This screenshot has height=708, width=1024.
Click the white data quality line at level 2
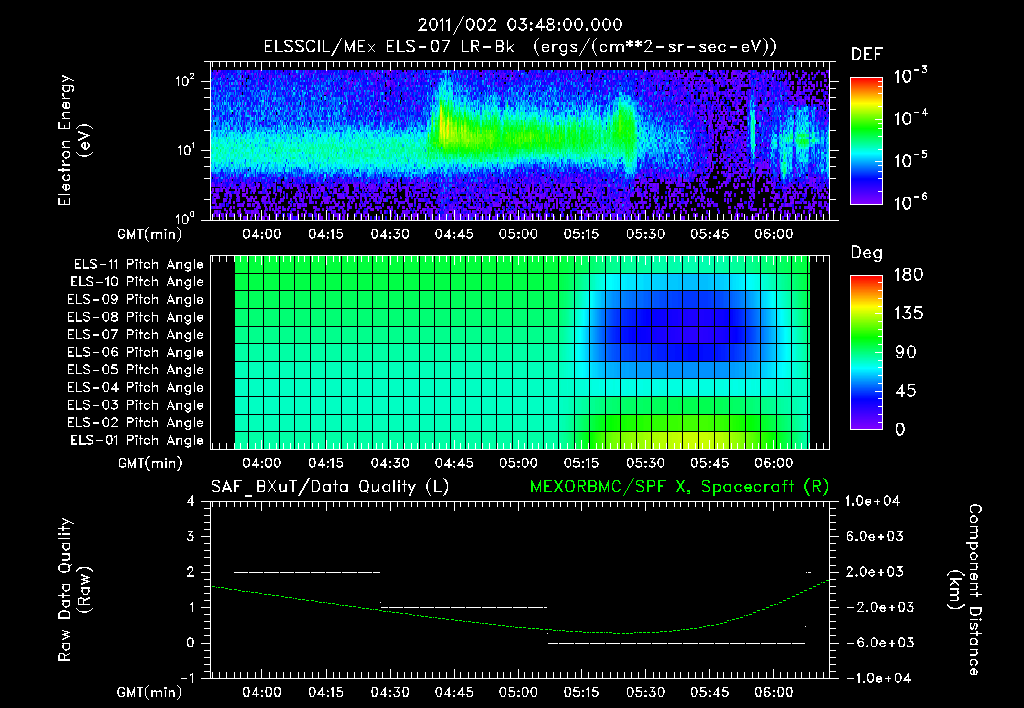pyautogui.click(x=307, y=572)
